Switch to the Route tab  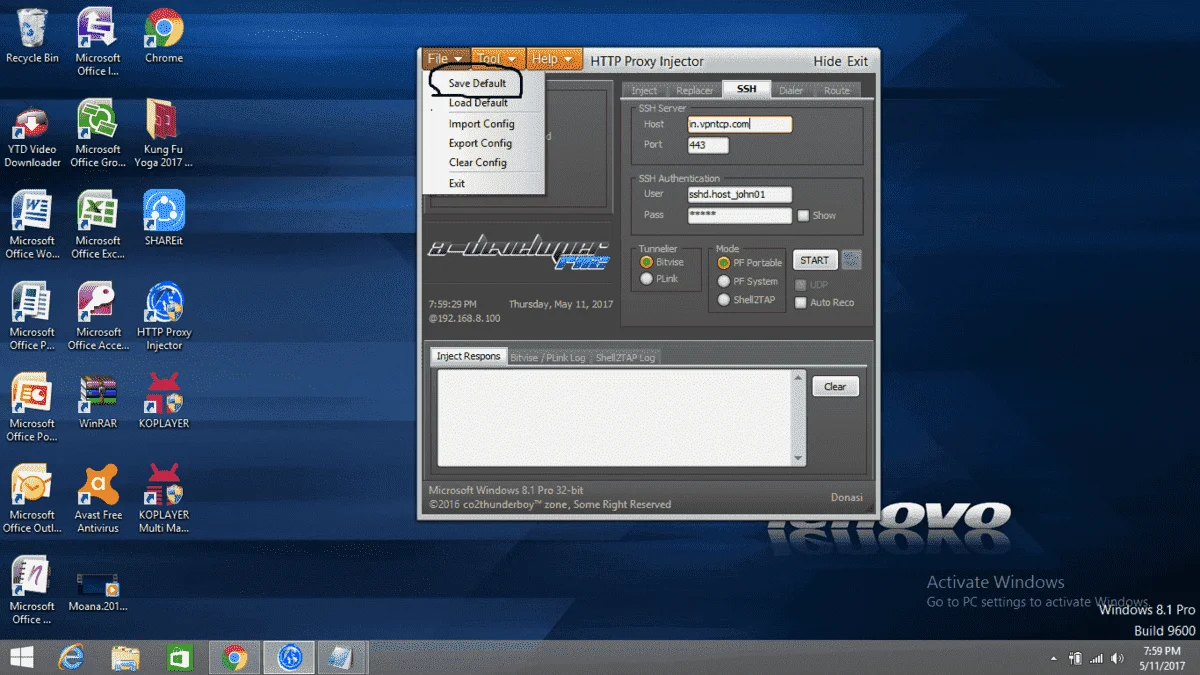point(837,90)
